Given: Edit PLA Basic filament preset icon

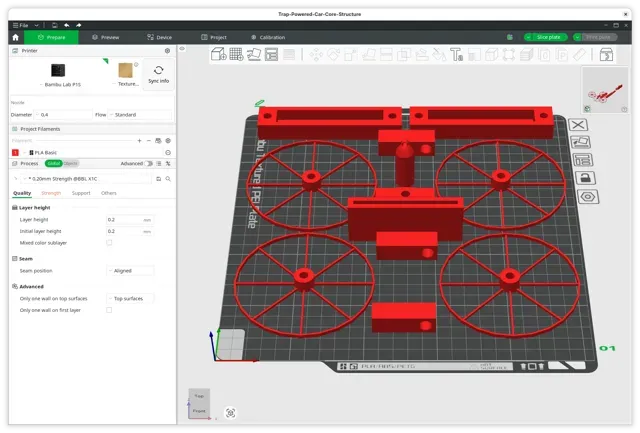Looking at the screenshot, I should [x=168, y=152].
